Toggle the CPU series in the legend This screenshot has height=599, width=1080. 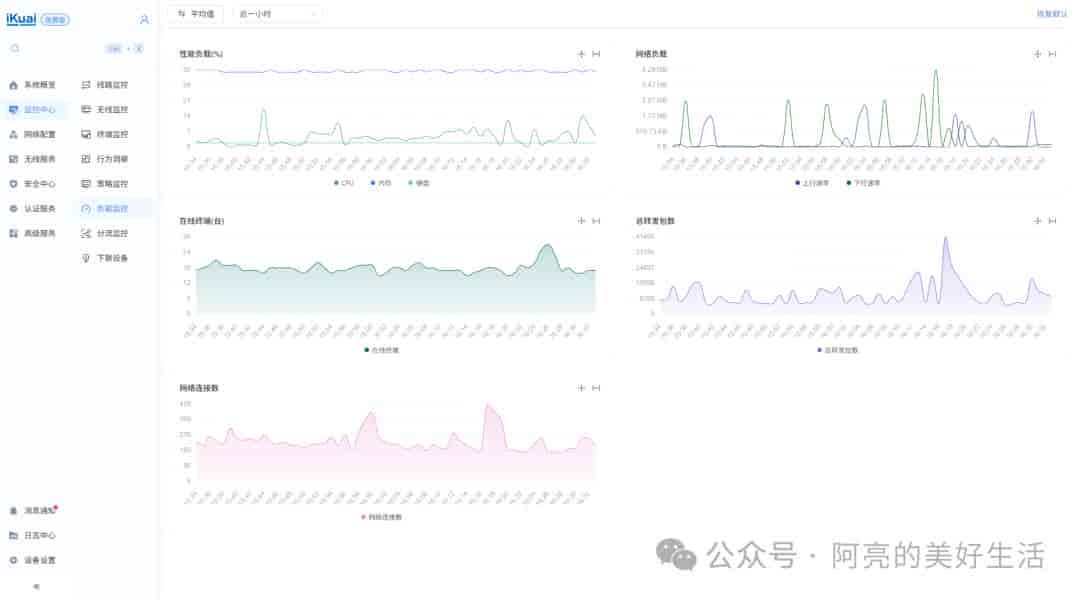(x=344, y=183)
